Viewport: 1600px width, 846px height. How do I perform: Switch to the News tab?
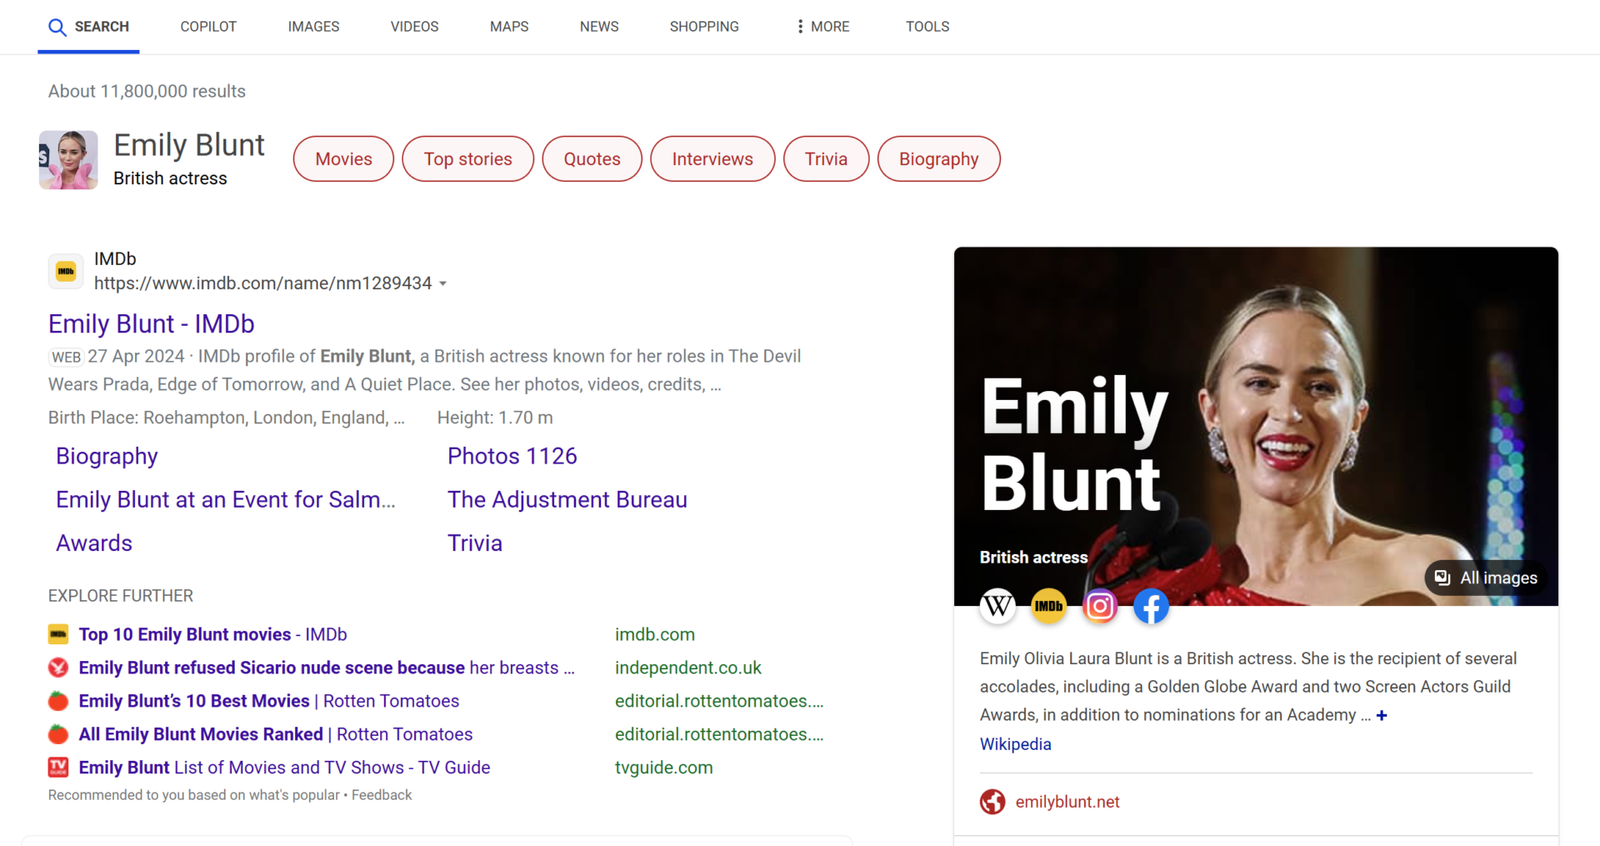tap(598, 27)
